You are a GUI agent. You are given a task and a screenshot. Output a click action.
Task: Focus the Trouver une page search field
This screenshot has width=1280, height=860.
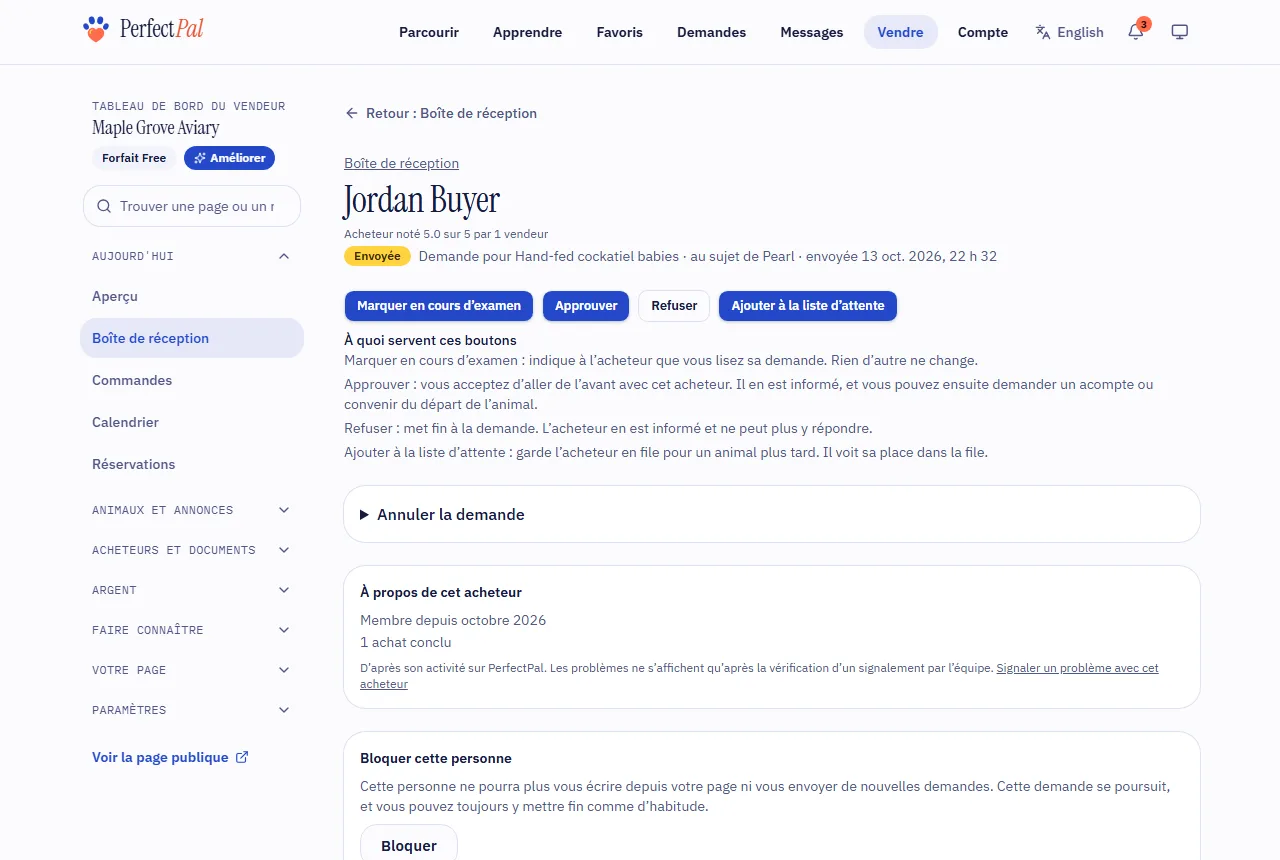tap(192, 206)
